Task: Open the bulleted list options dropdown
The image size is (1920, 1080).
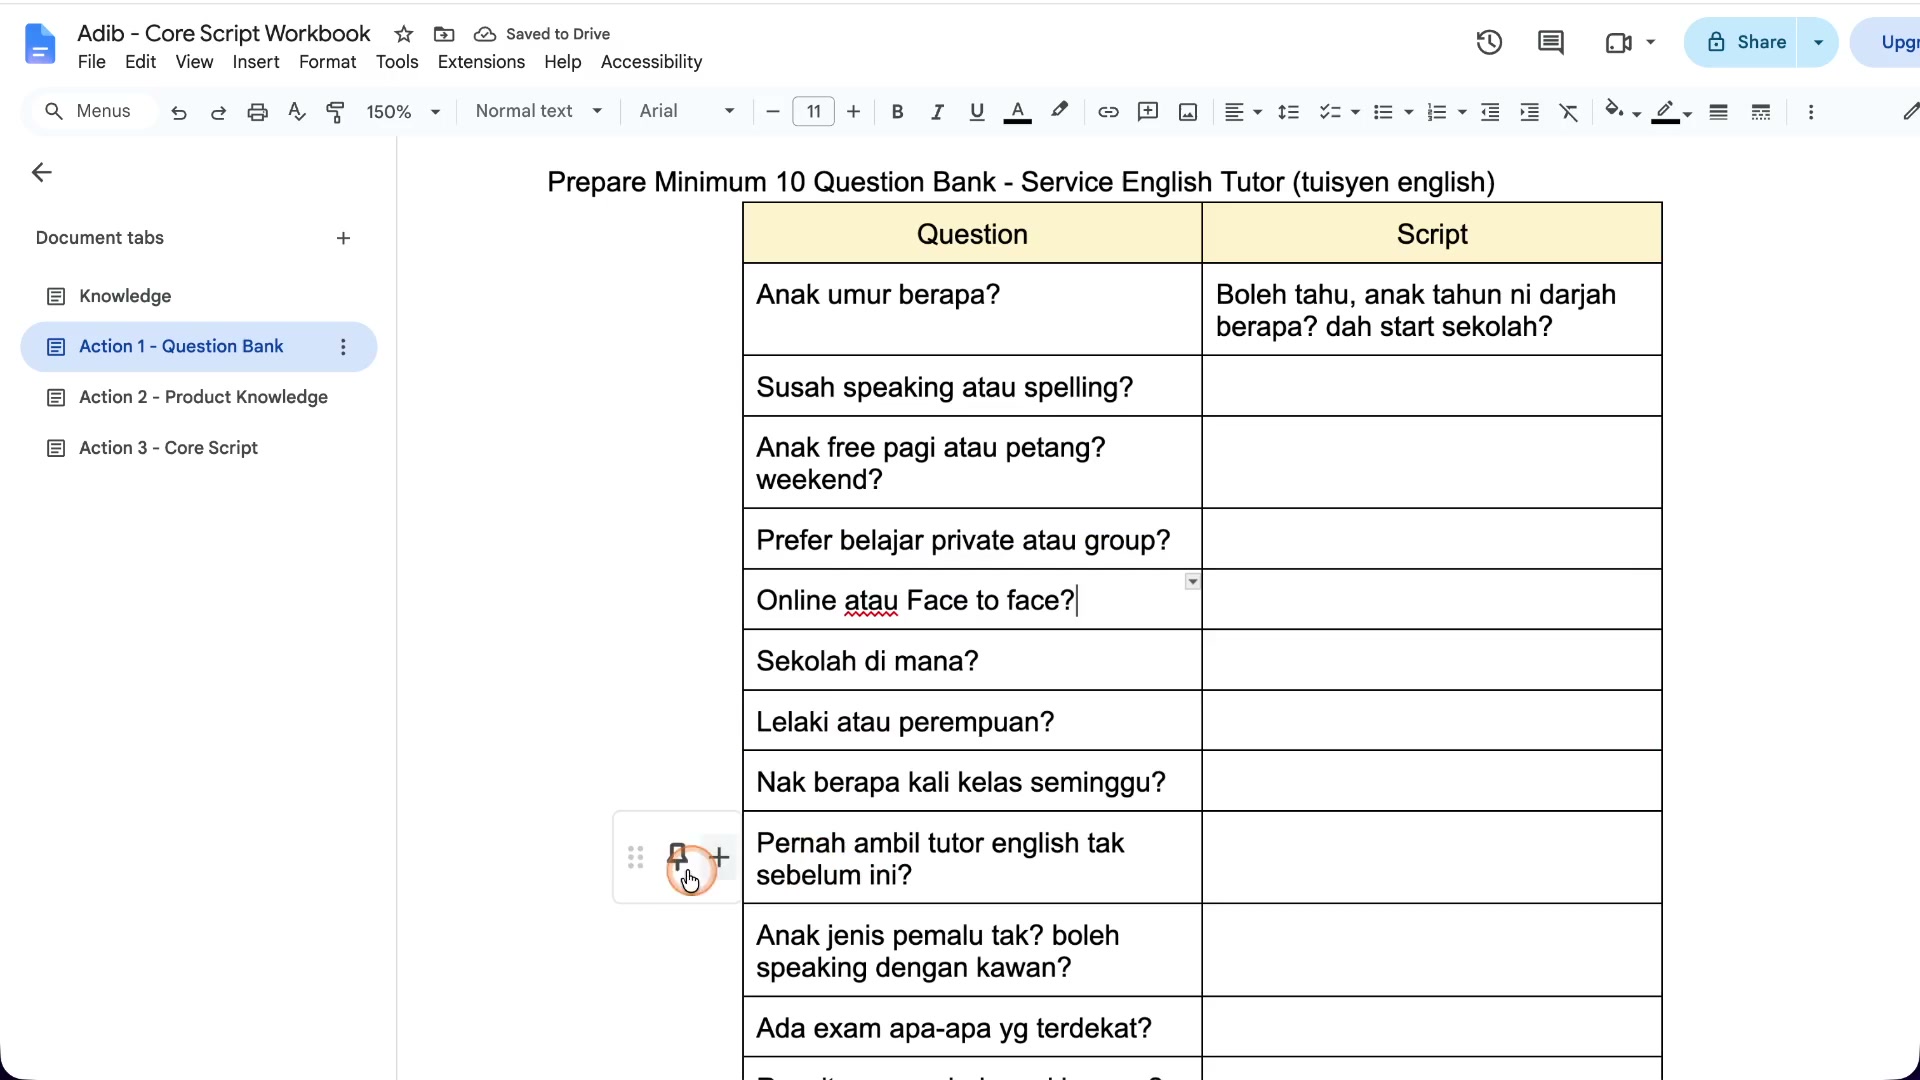Action: [1408, 113]
